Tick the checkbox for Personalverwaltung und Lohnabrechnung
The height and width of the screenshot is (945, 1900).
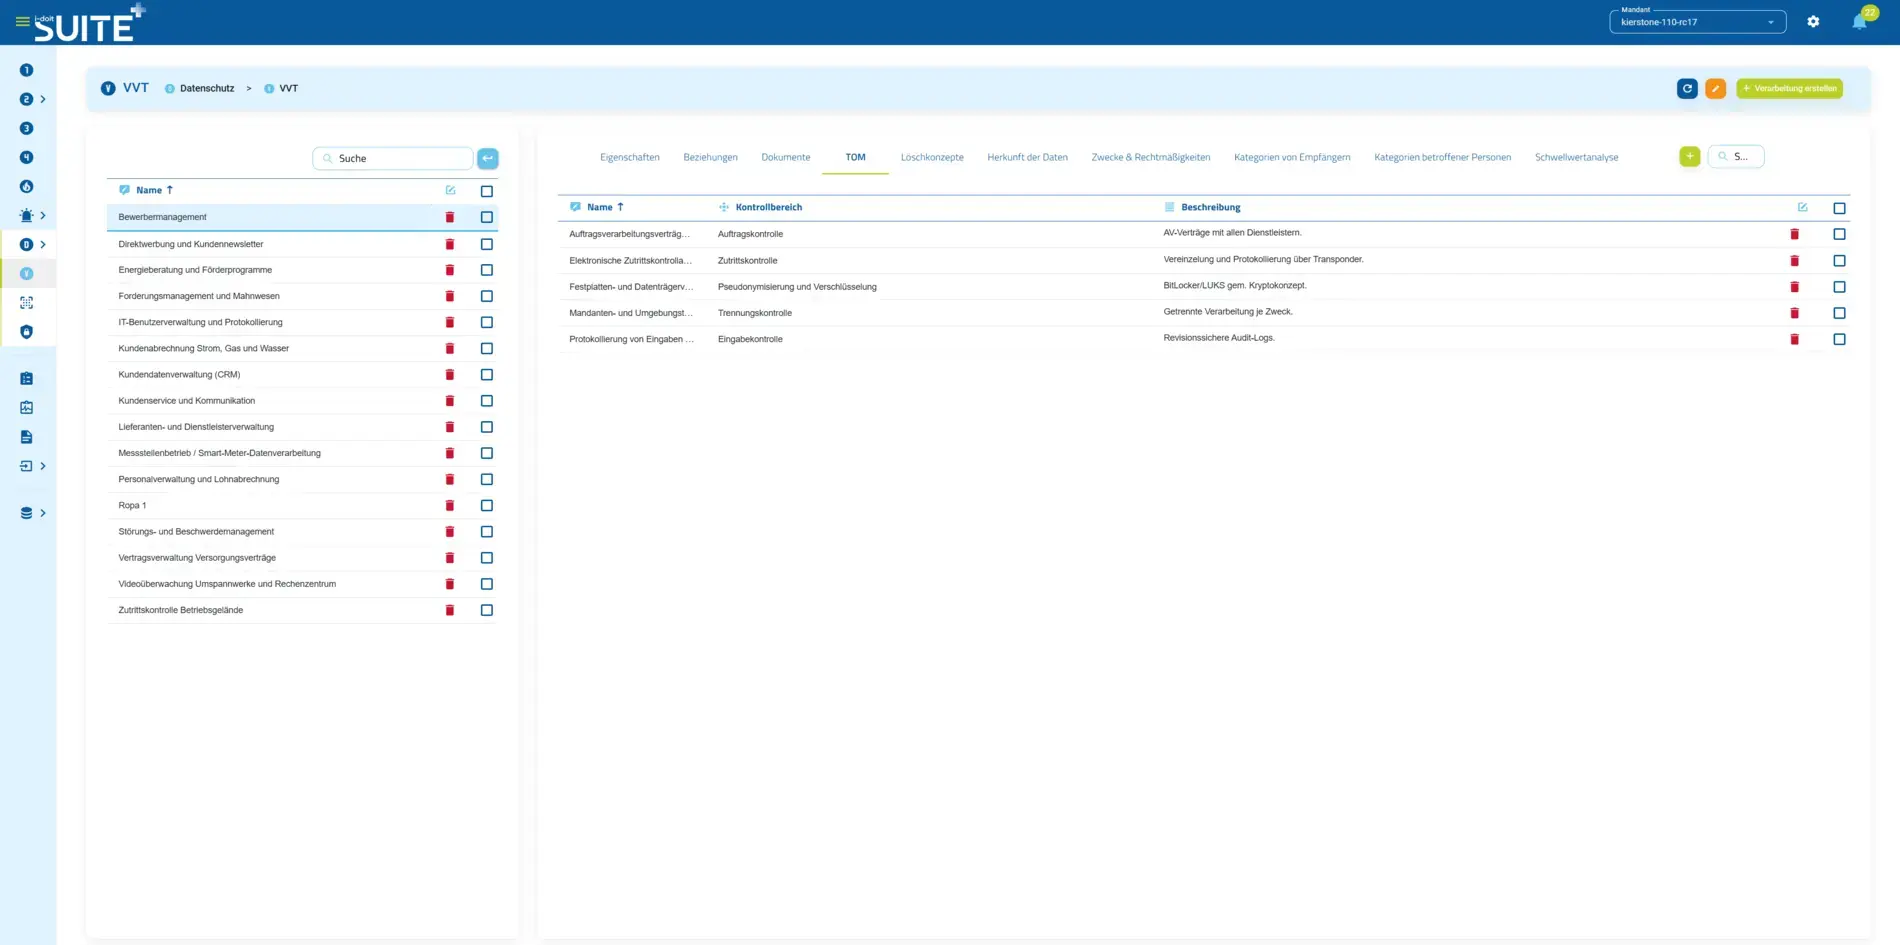click(487, 479)
